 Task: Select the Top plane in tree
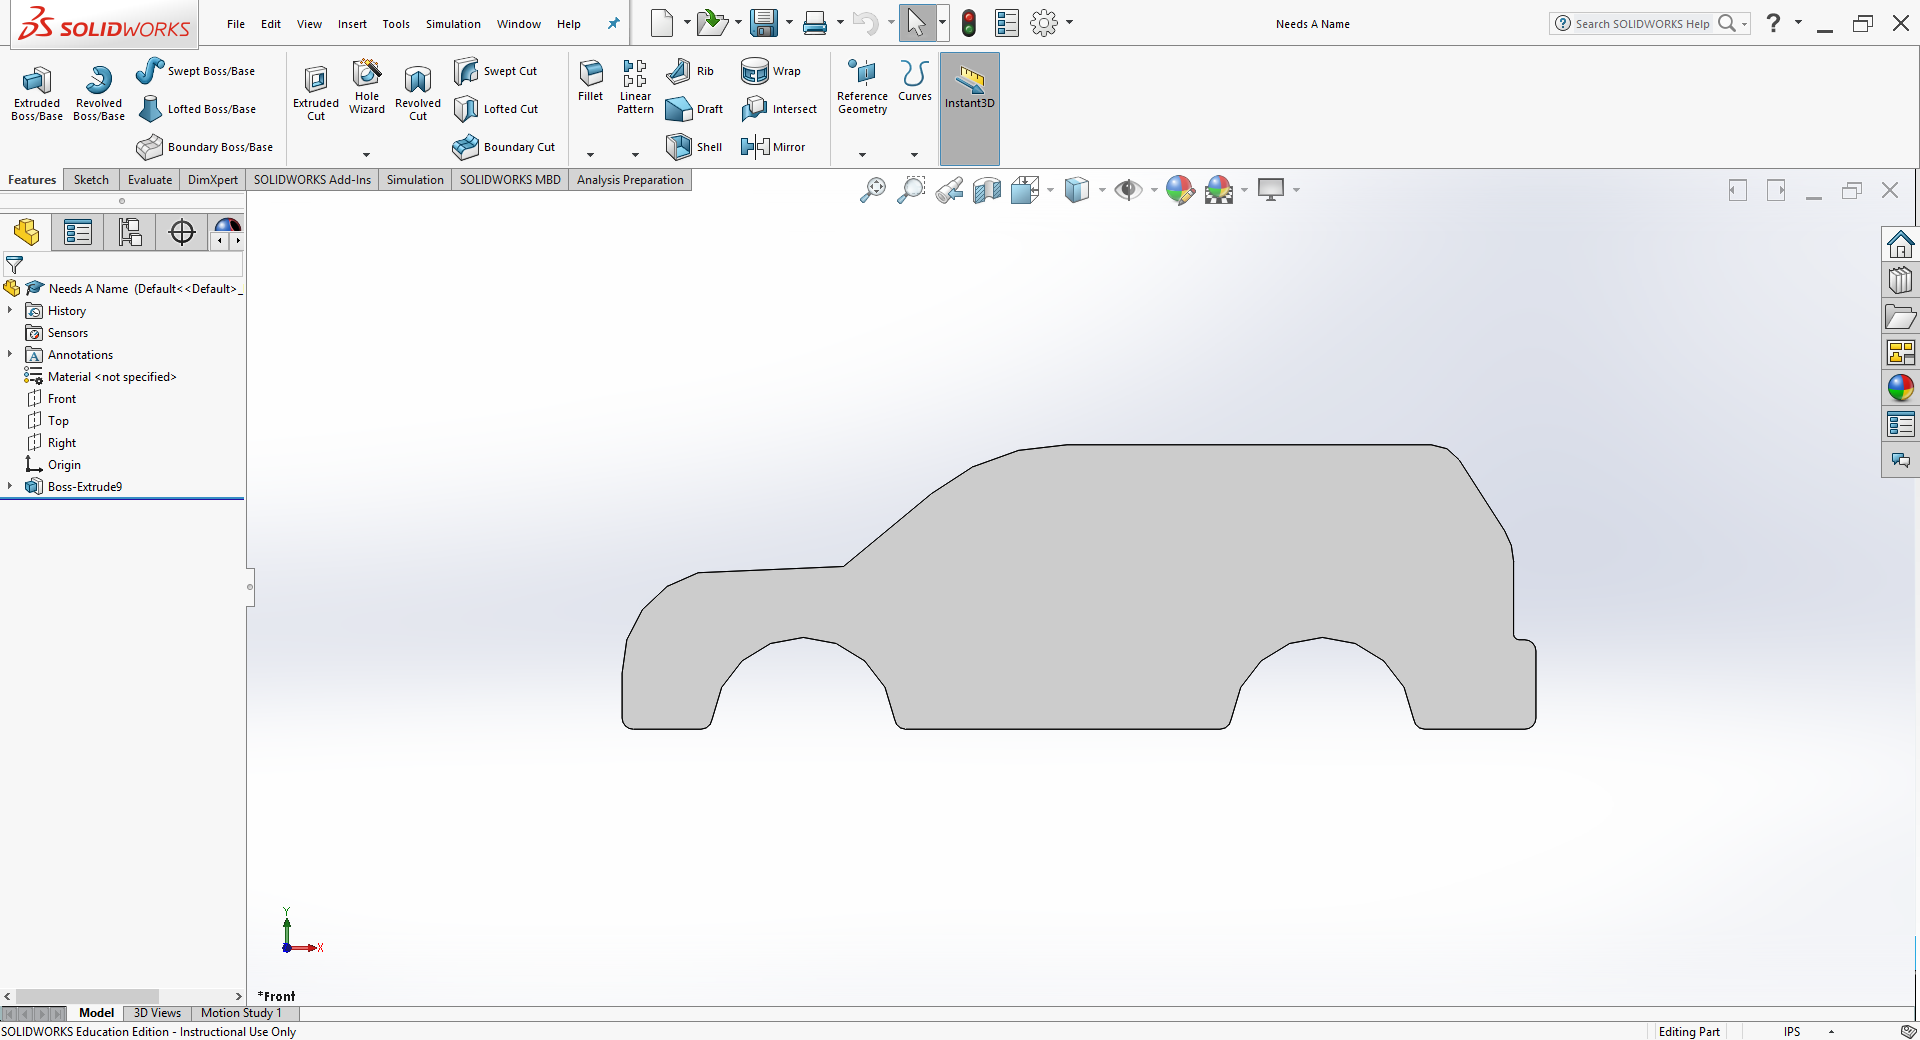click(x=48, y=421)
